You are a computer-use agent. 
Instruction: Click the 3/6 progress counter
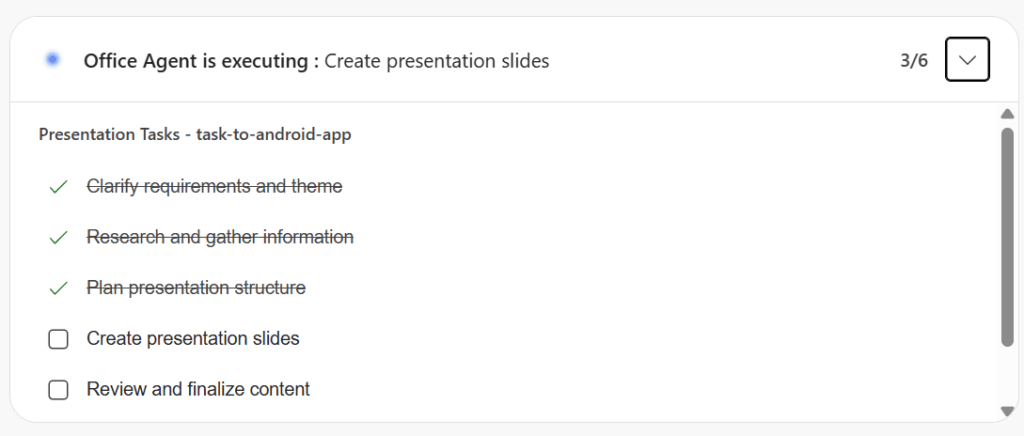click(914, 61)
